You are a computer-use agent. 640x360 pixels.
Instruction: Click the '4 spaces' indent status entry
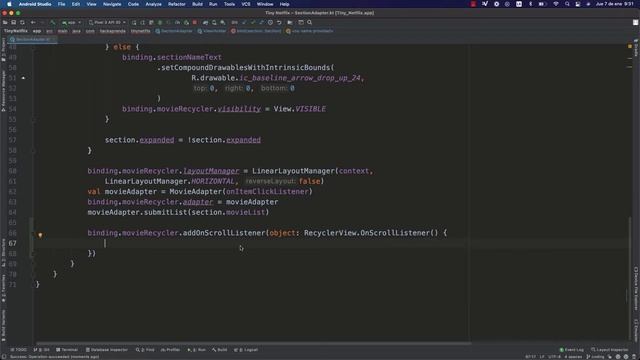(573, 357)
